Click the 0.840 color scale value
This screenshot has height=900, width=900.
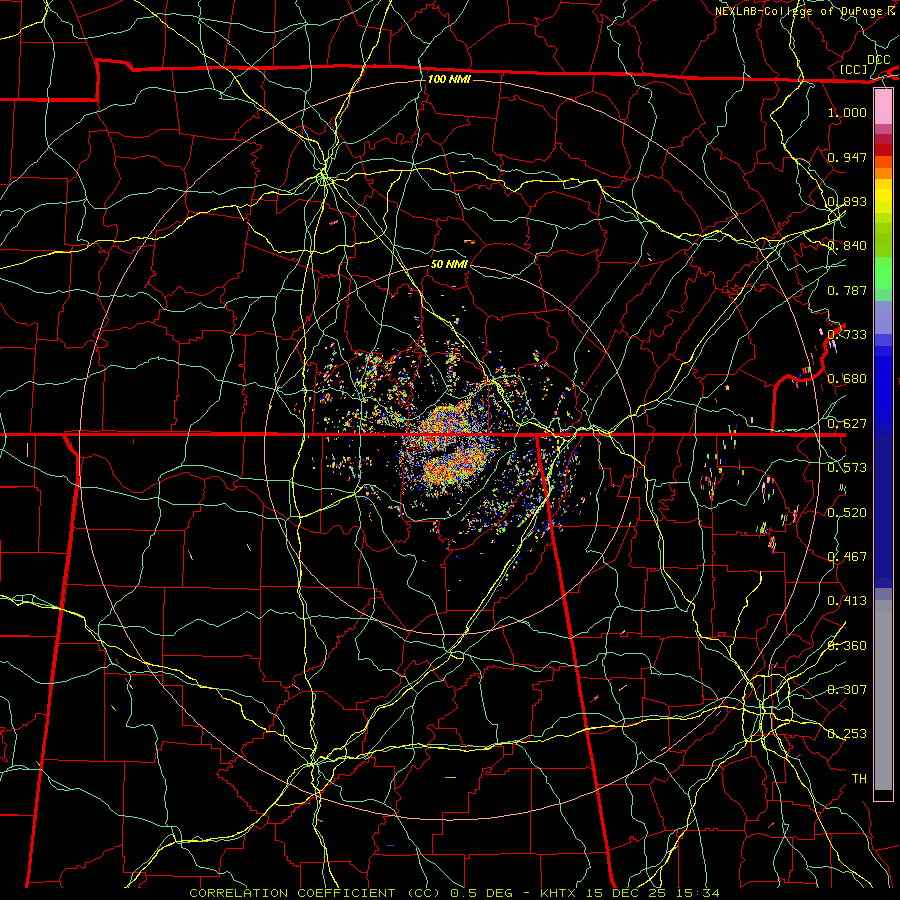point(847,246)
